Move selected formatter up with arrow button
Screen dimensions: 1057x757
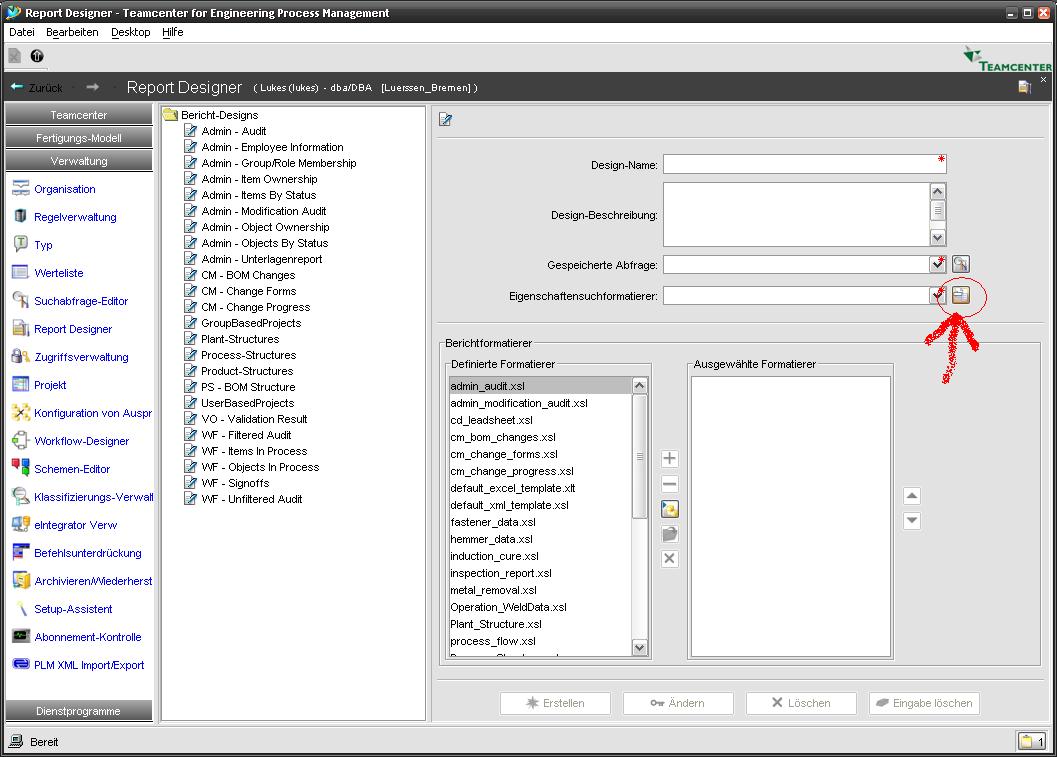point(911,496)
